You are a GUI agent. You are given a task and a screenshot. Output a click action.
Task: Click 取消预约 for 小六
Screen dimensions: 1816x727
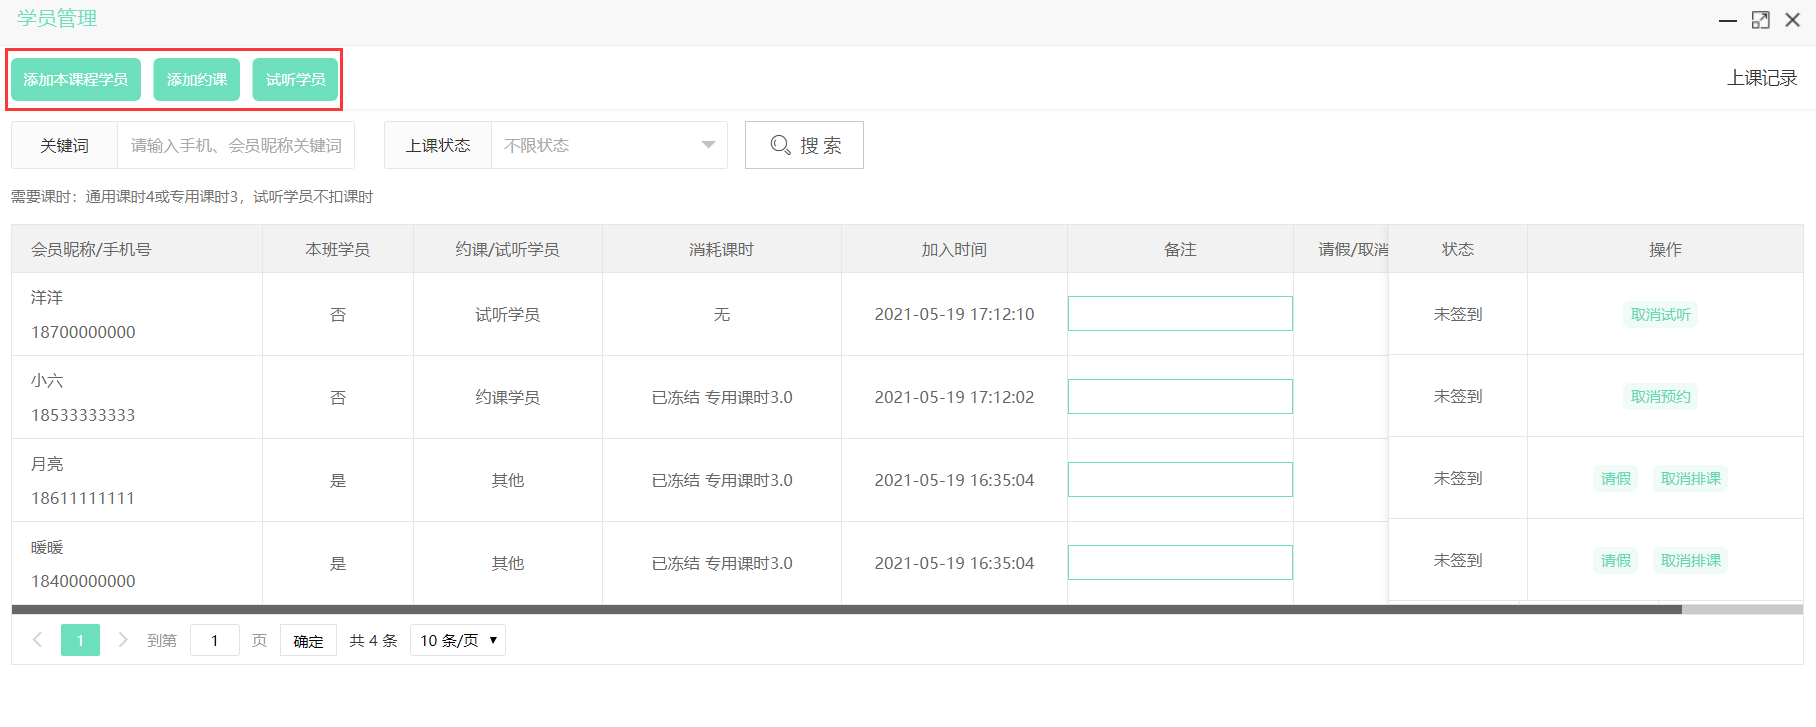point(1660,396)
